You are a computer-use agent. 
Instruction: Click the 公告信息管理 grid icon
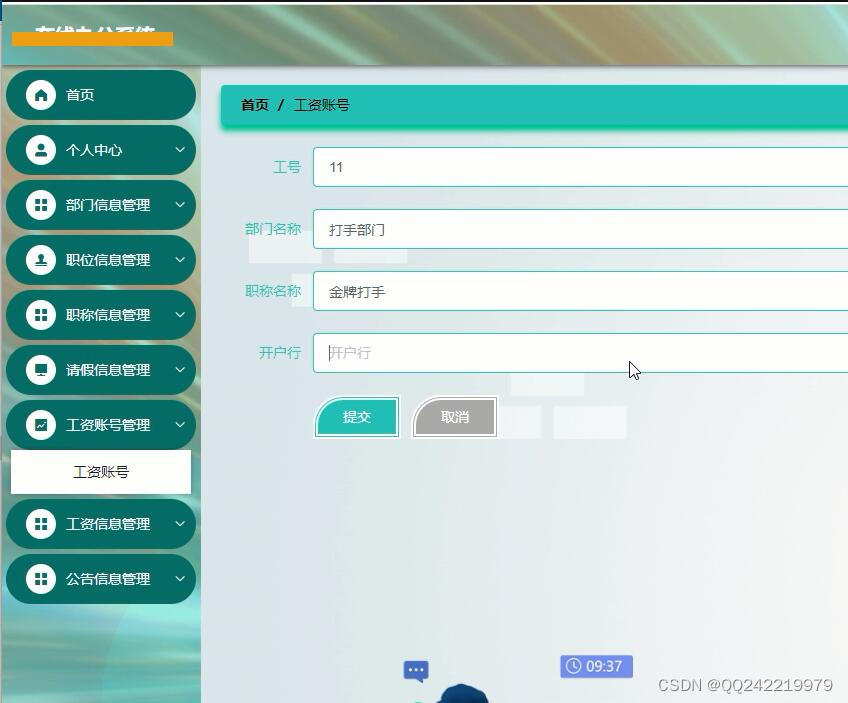(x=40, y=578)
